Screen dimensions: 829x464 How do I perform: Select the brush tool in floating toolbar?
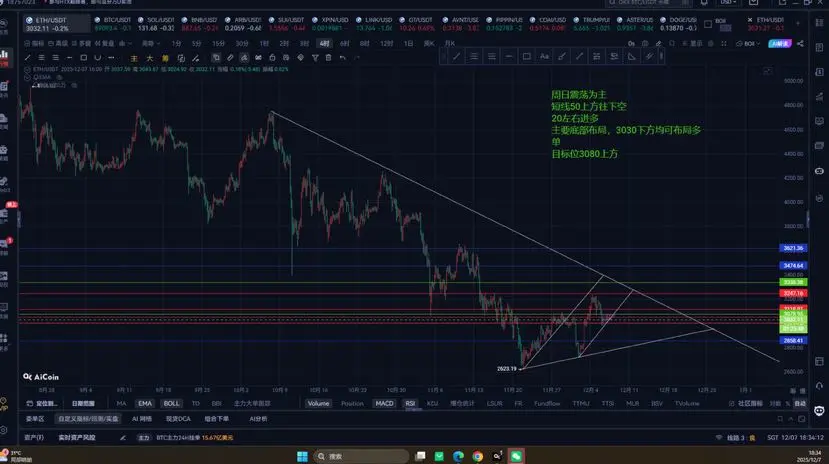pyautogui.click(x=561, y=56)
